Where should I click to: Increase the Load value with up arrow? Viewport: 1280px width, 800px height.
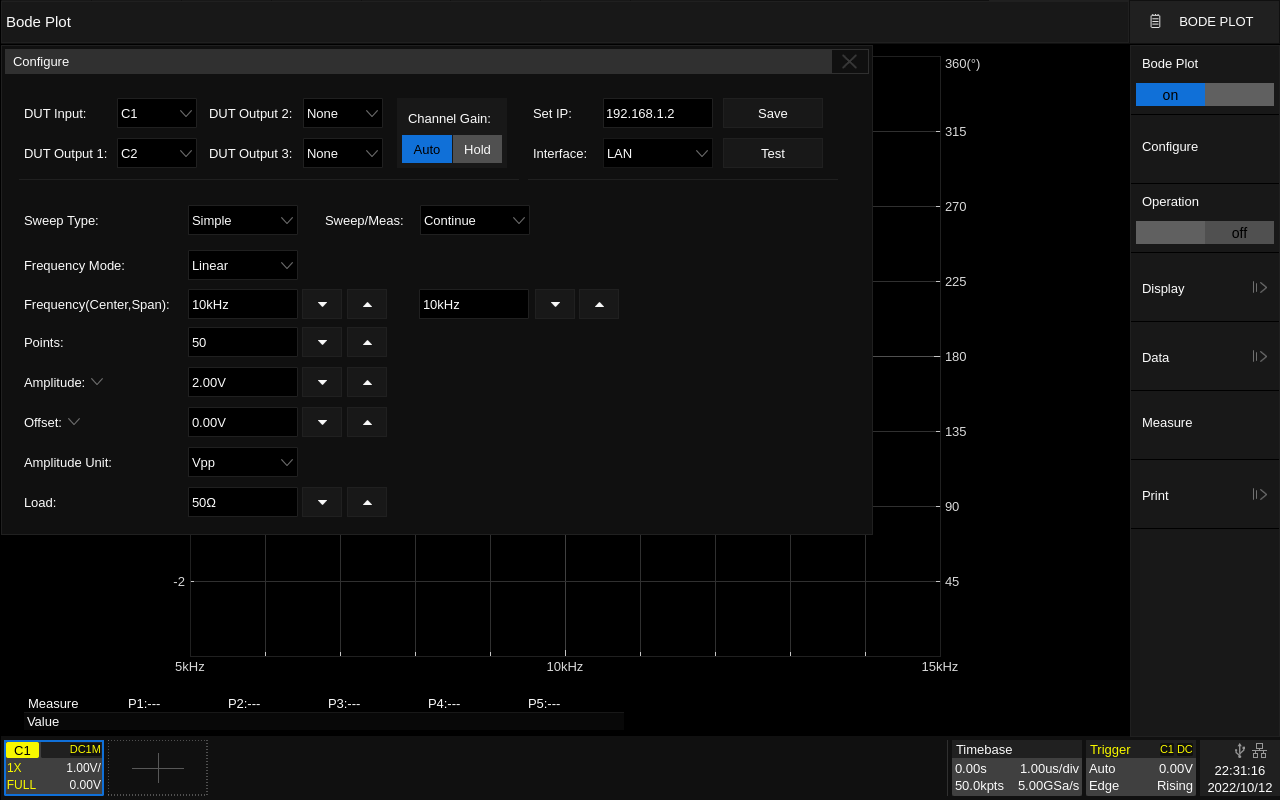pyautogui.click(x=367, y=502)
